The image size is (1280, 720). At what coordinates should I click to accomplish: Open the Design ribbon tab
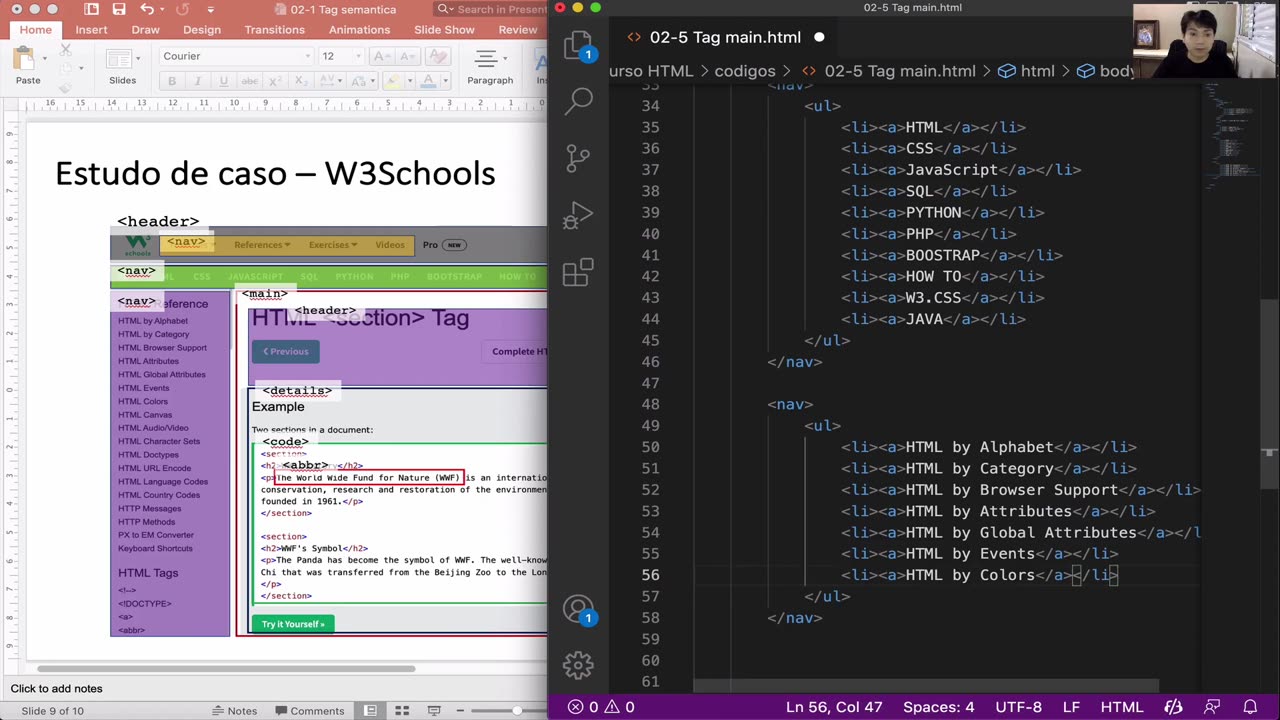coord(202,30)
